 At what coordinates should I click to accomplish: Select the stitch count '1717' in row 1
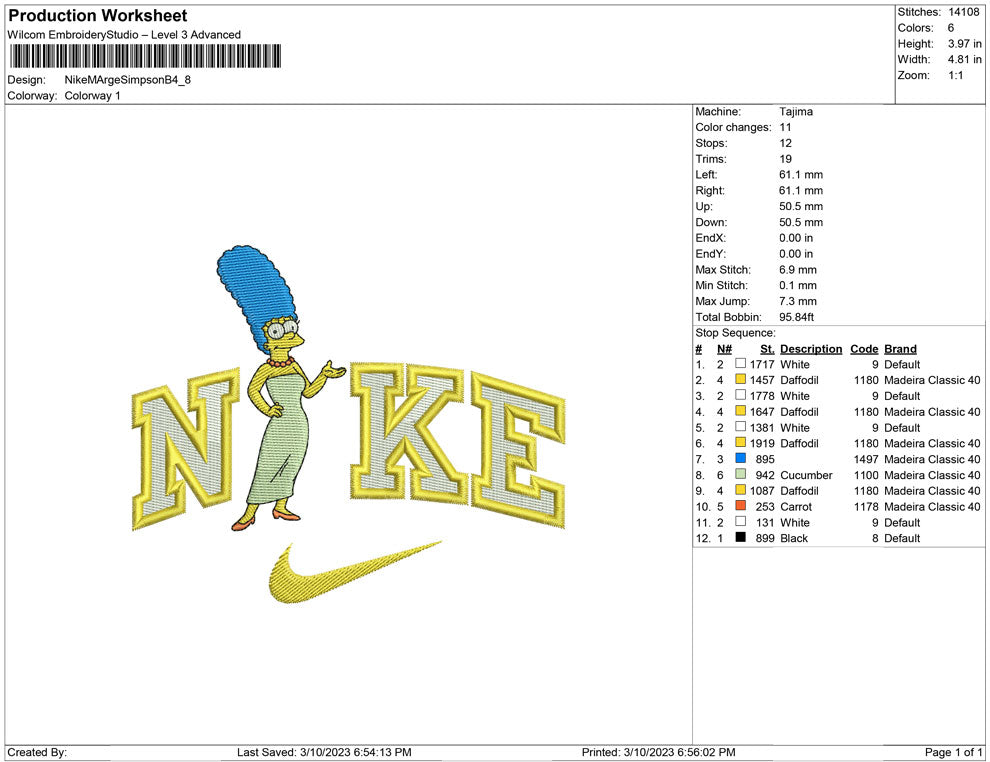pos(762,364)
